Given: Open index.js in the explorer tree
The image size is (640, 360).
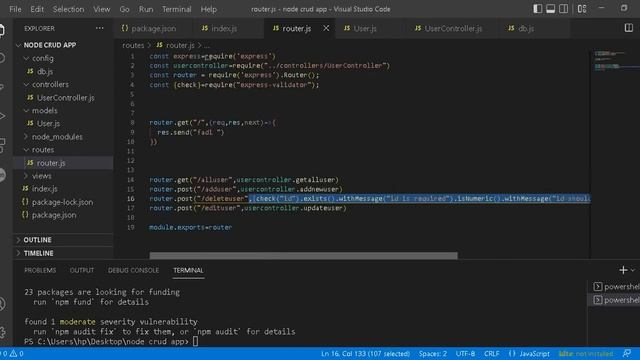Looking at the screenshot, I should pos(44,189).
